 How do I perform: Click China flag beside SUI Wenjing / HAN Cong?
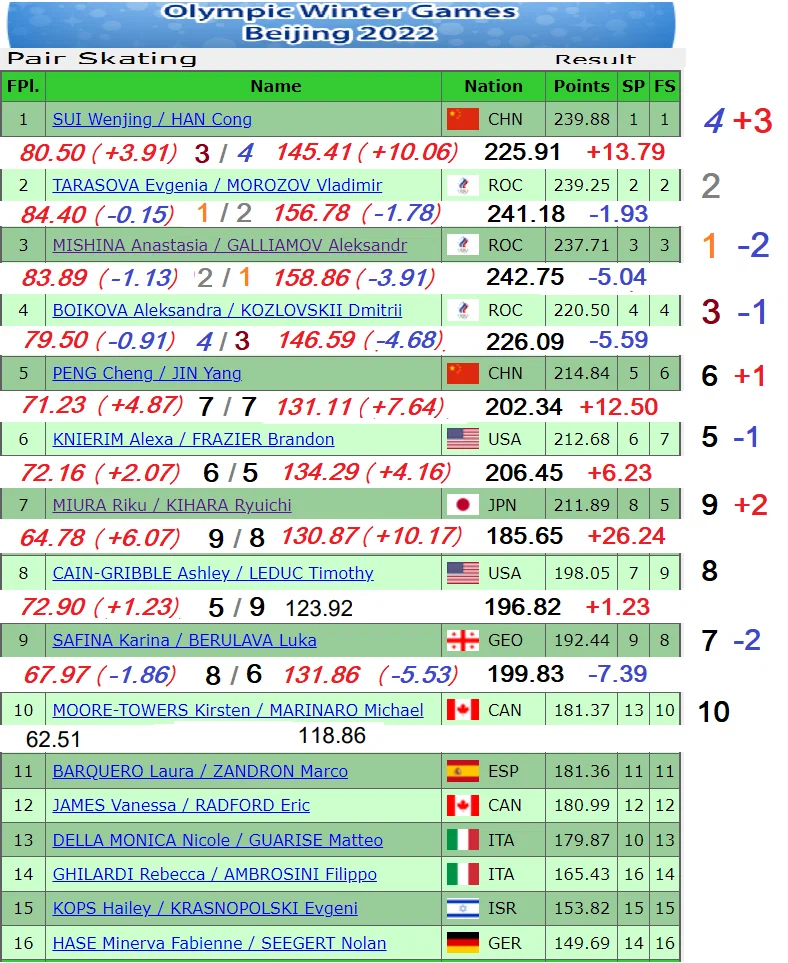[x=463, y=119]
